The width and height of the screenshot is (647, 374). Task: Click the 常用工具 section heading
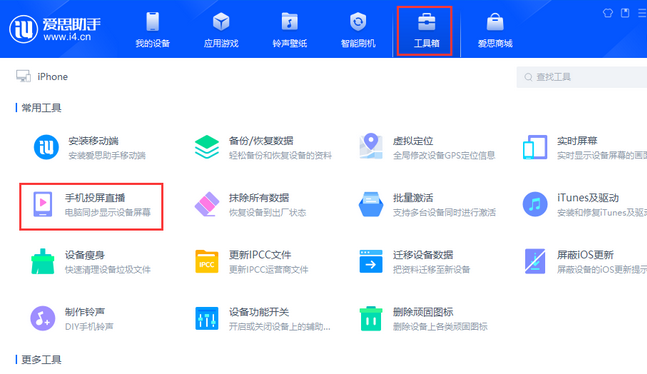click(41, 108)
